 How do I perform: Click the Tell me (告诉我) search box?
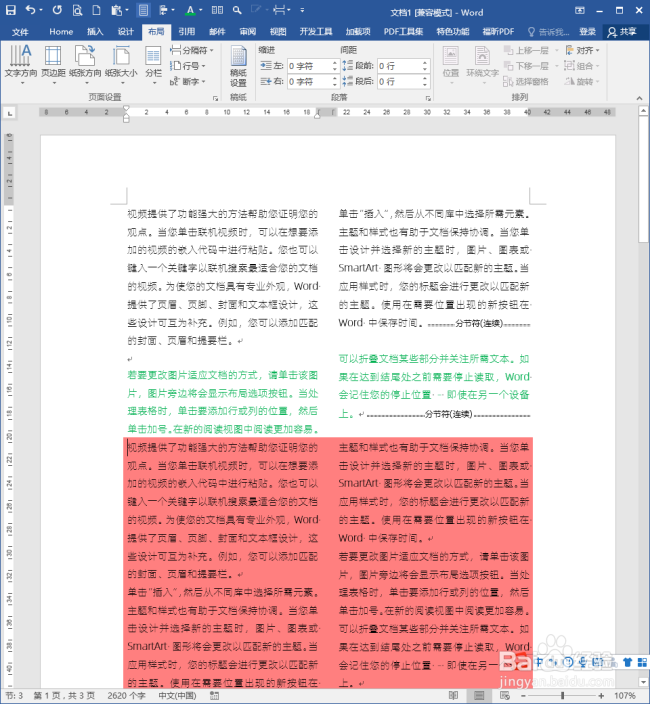(548, 32)
